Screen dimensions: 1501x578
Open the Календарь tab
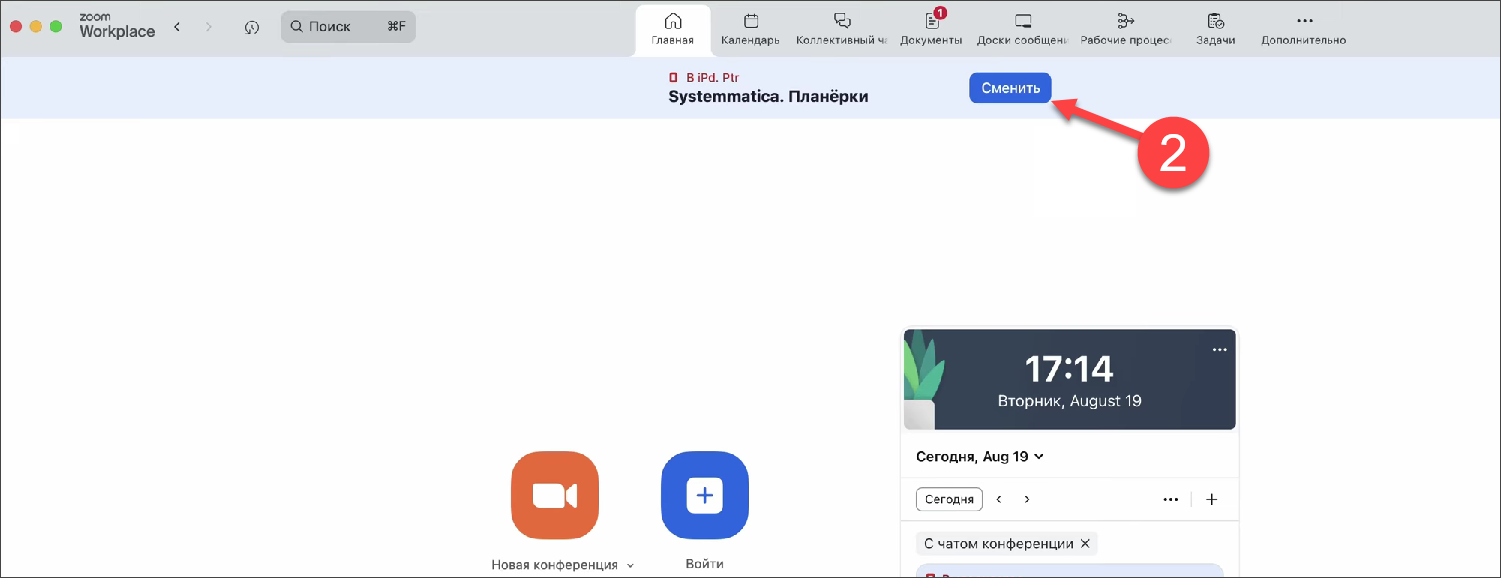750,28
